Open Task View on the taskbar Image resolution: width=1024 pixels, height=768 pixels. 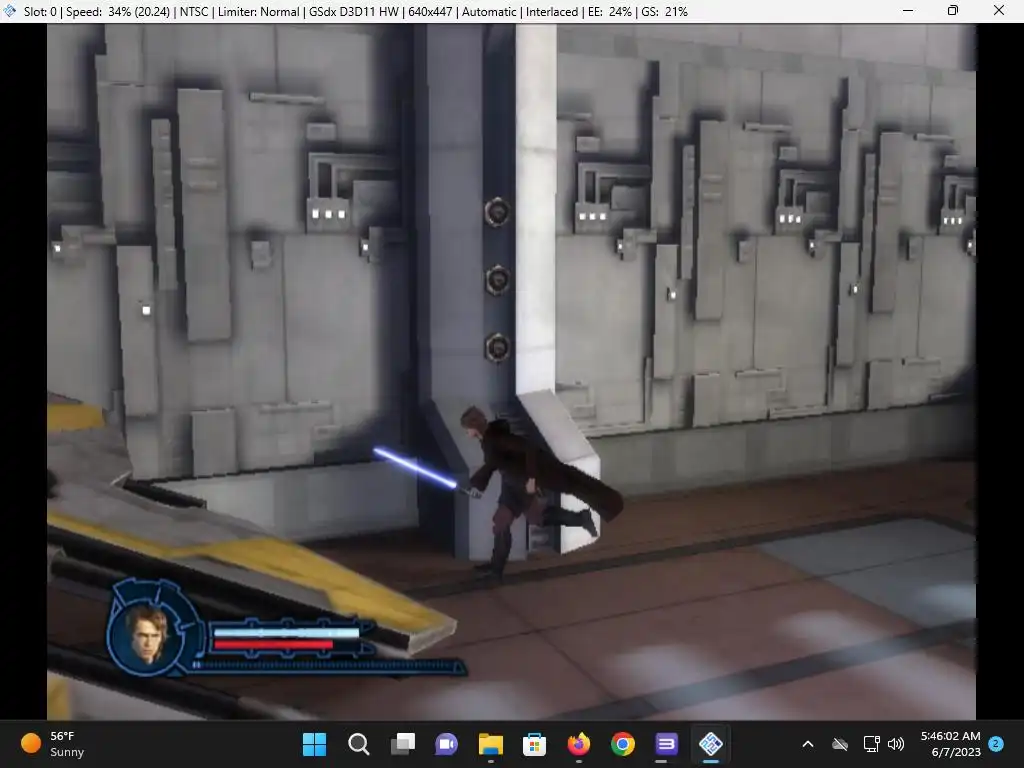pos(402,744)
